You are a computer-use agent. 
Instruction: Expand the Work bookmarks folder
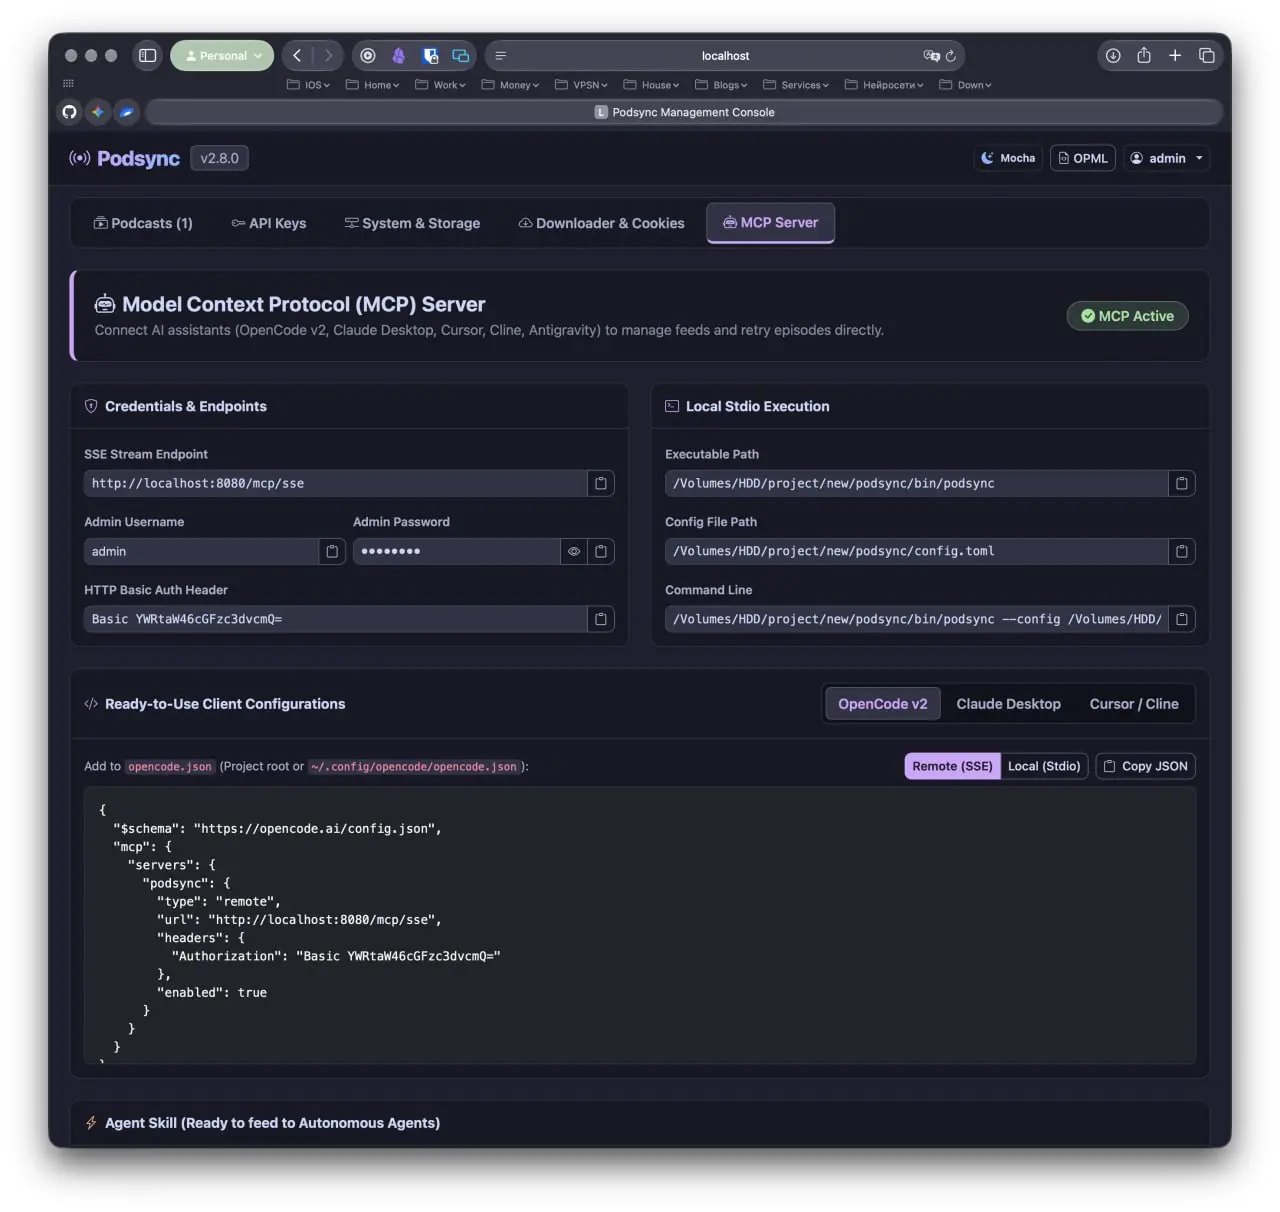tap(441, 85)
